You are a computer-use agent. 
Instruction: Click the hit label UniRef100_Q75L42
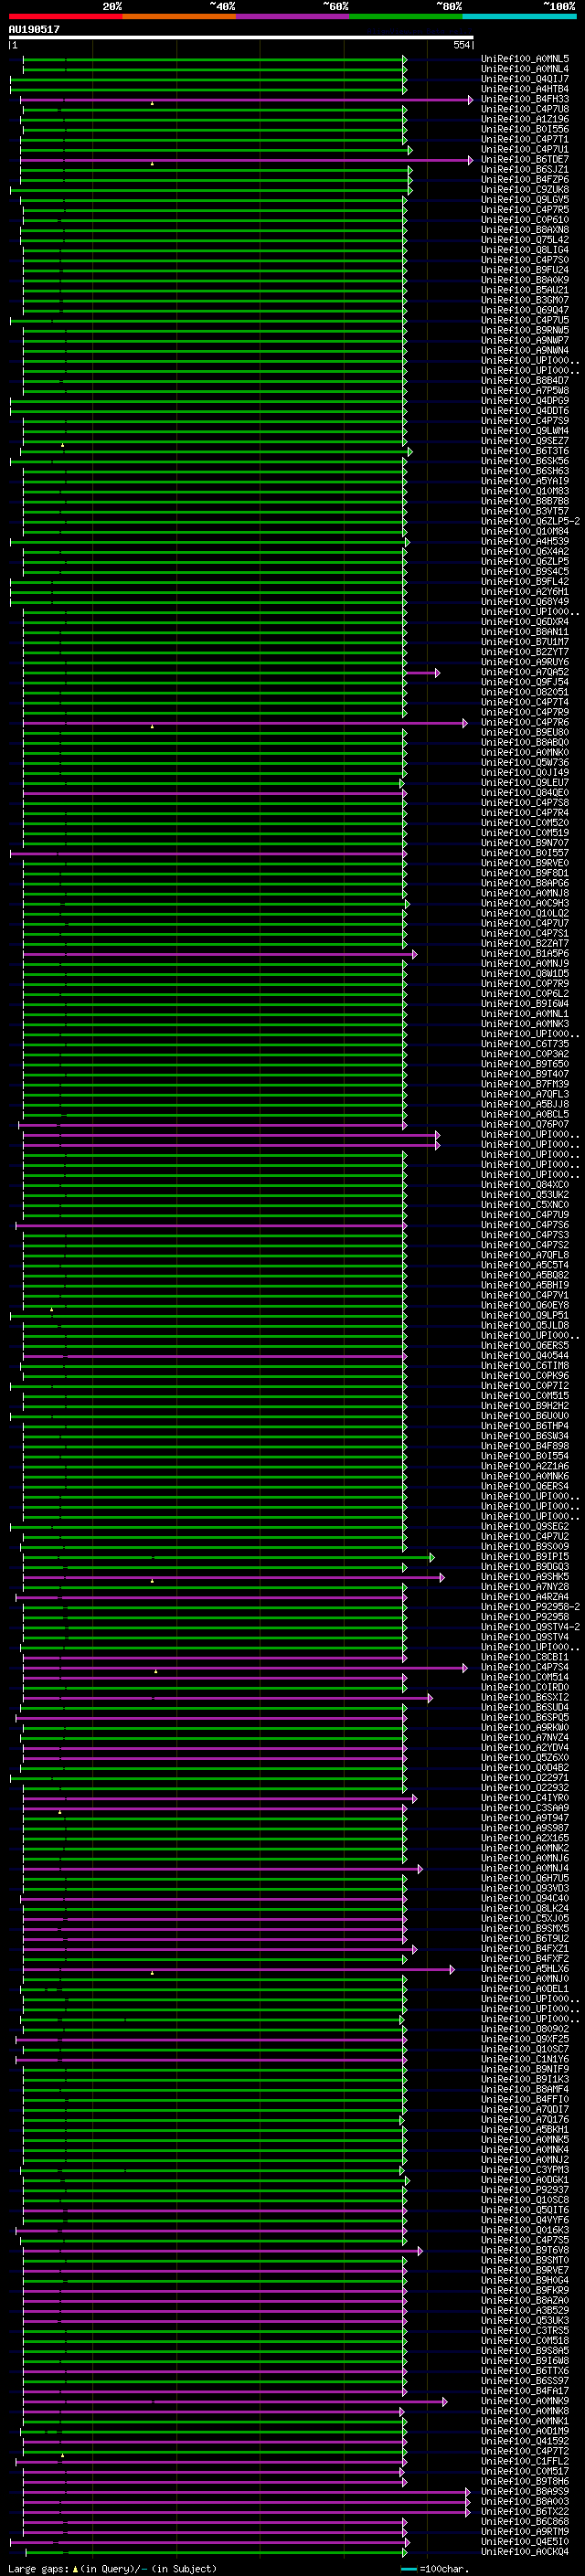pyautogui.click(x=525, y=240)
